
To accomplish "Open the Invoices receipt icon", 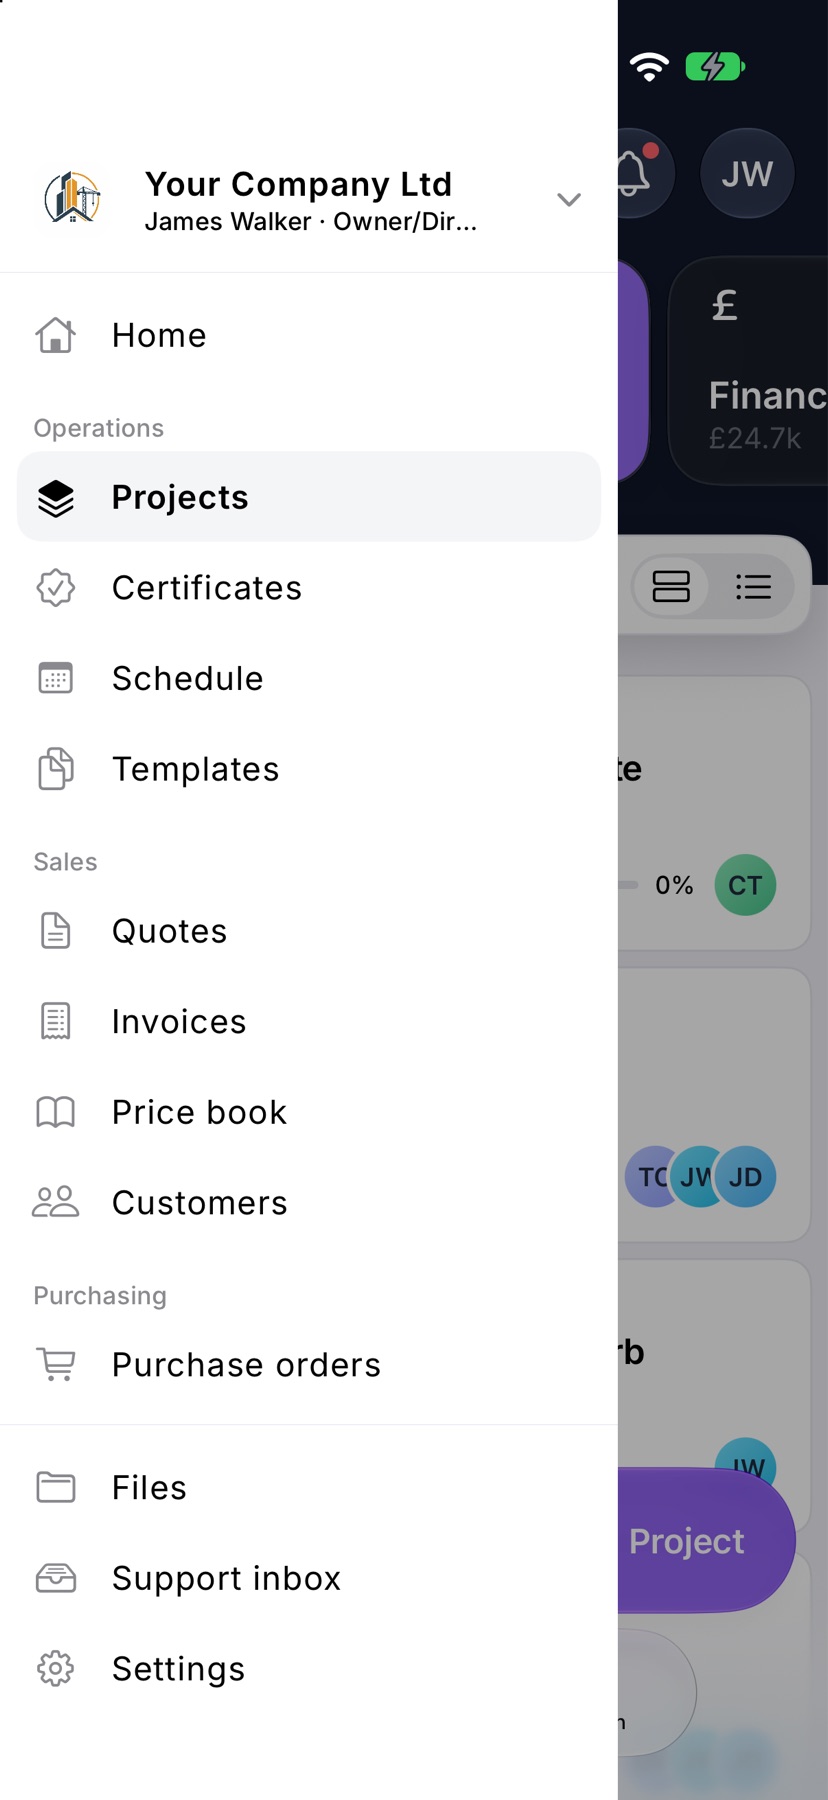I will pos(56,1021).
